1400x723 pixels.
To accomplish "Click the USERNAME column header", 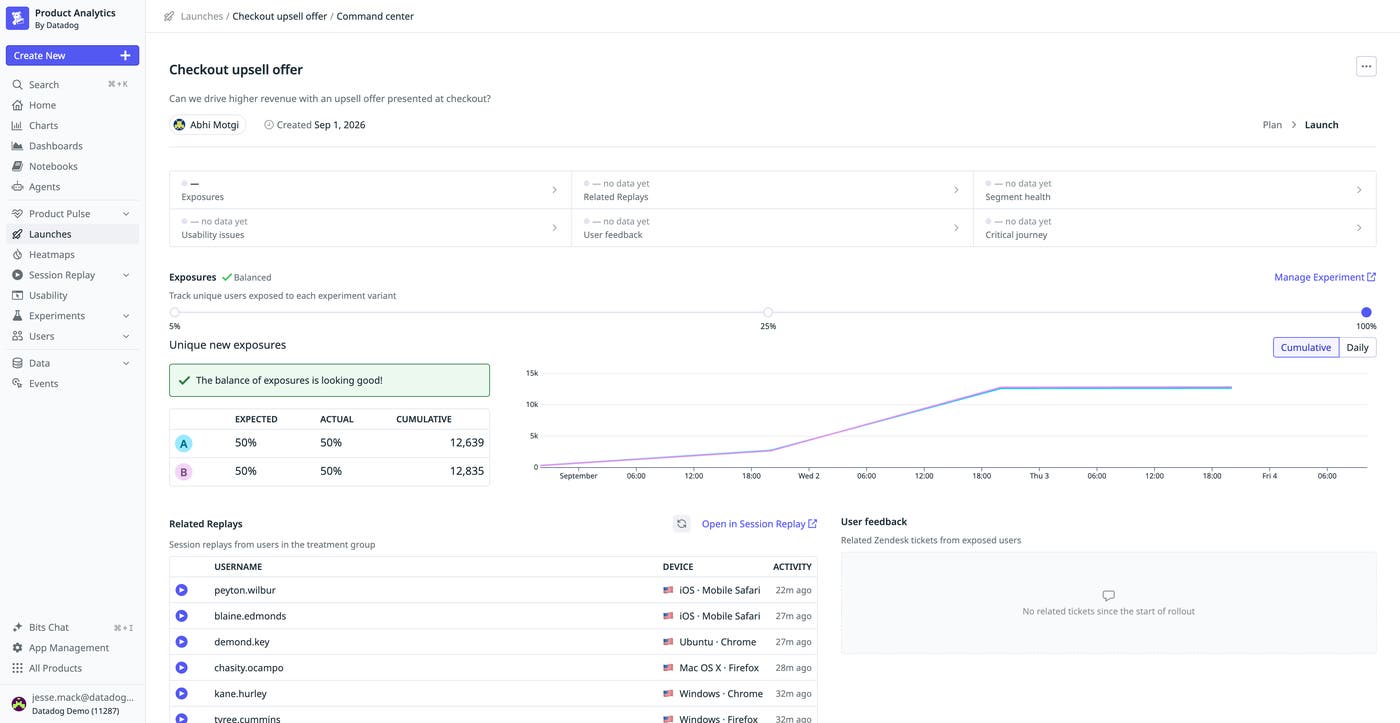I will tap(238, 567).
